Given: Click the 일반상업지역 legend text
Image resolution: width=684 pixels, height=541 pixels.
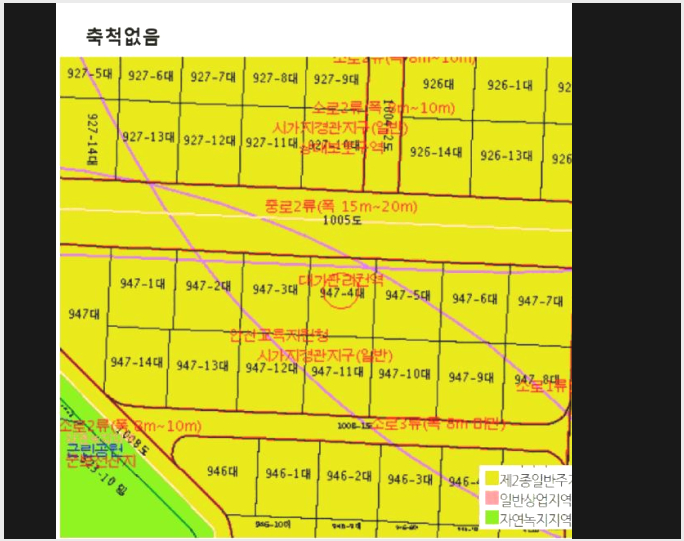Looking at the screenshot, I should pos(535,500).
